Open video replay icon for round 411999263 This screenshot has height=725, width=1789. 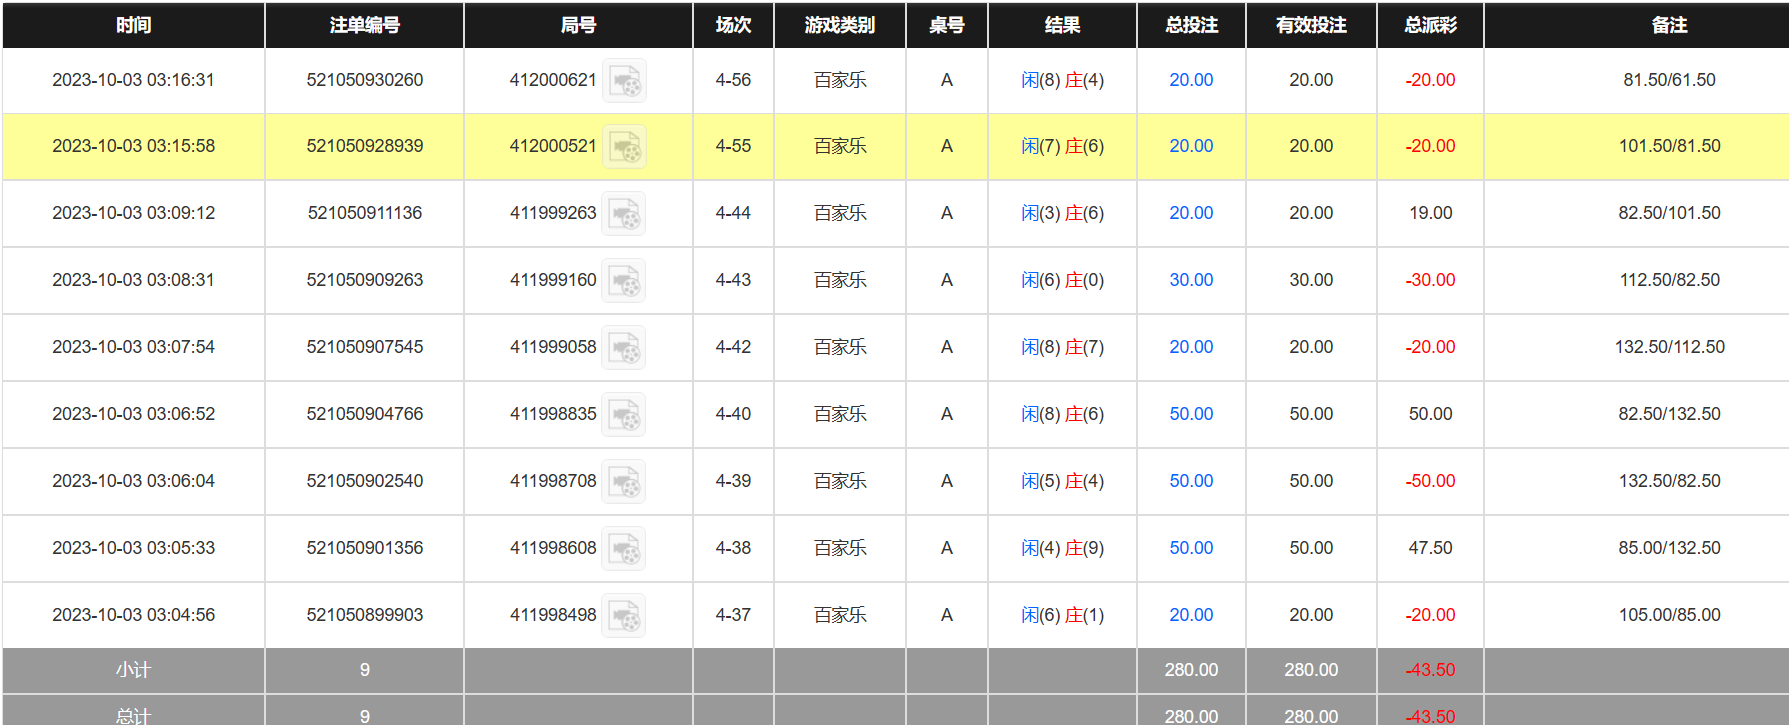click(624, 213)
